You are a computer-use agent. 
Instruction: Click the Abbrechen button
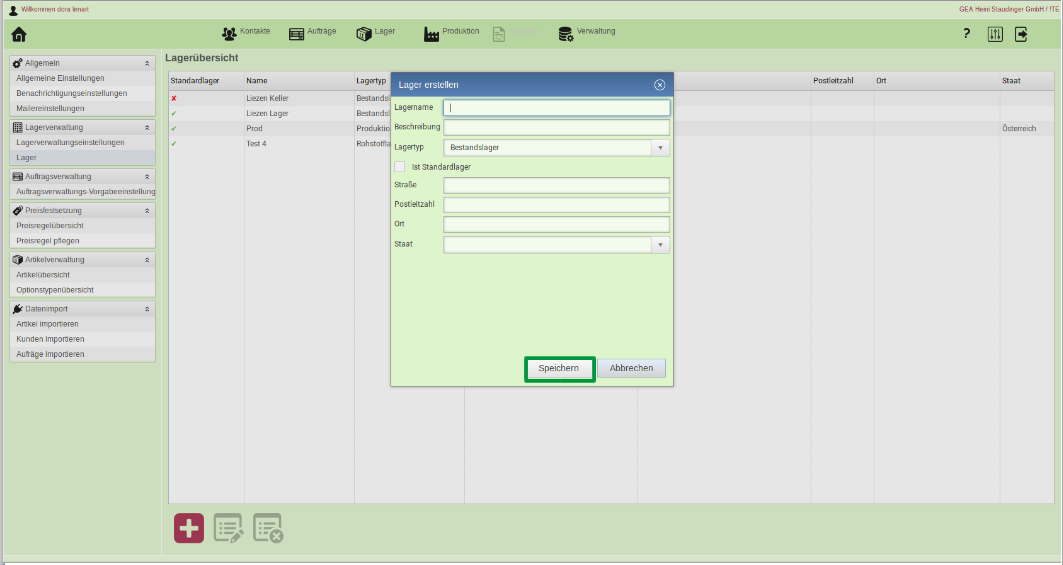(x=631, y=368)
